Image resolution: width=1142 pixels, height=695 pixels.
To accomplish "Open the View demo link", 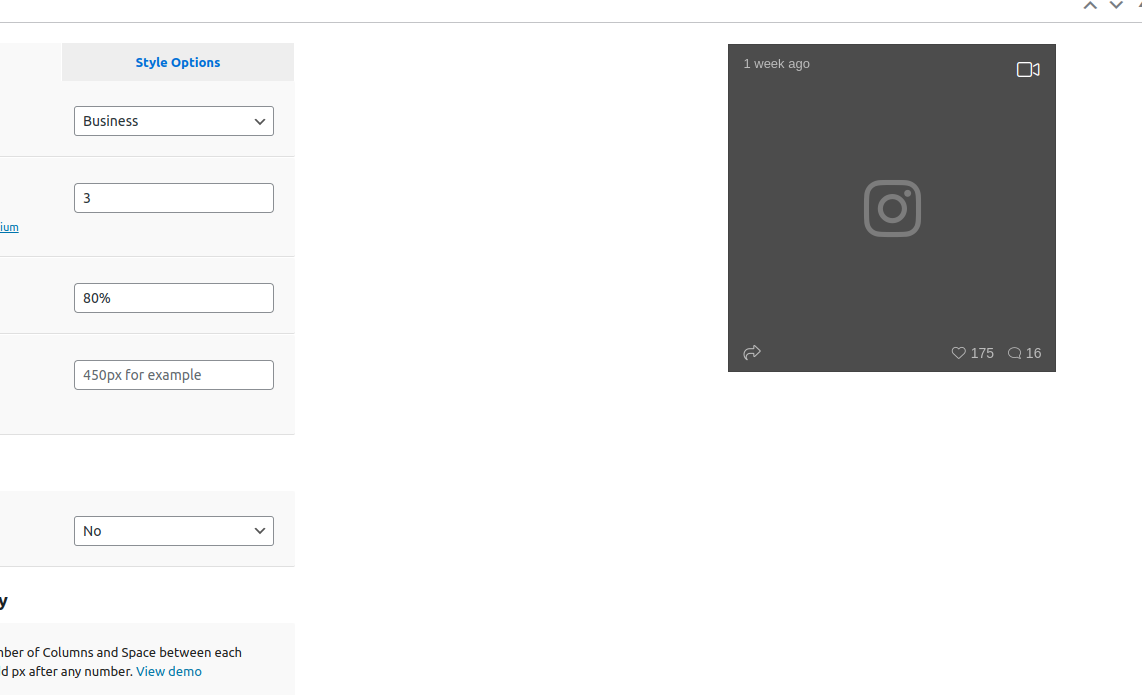I will click(x=169, y=672).
